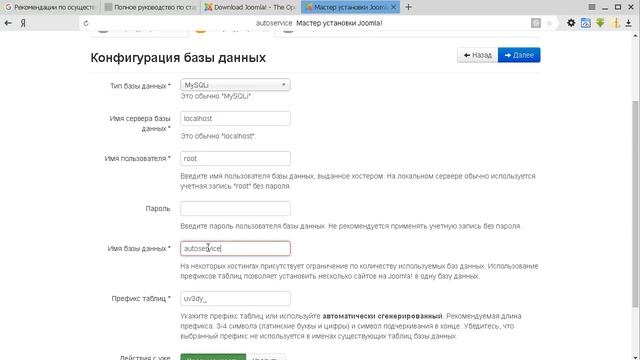
Task: Click the Тип базы данных label
Action: click(x=140, y=86)
